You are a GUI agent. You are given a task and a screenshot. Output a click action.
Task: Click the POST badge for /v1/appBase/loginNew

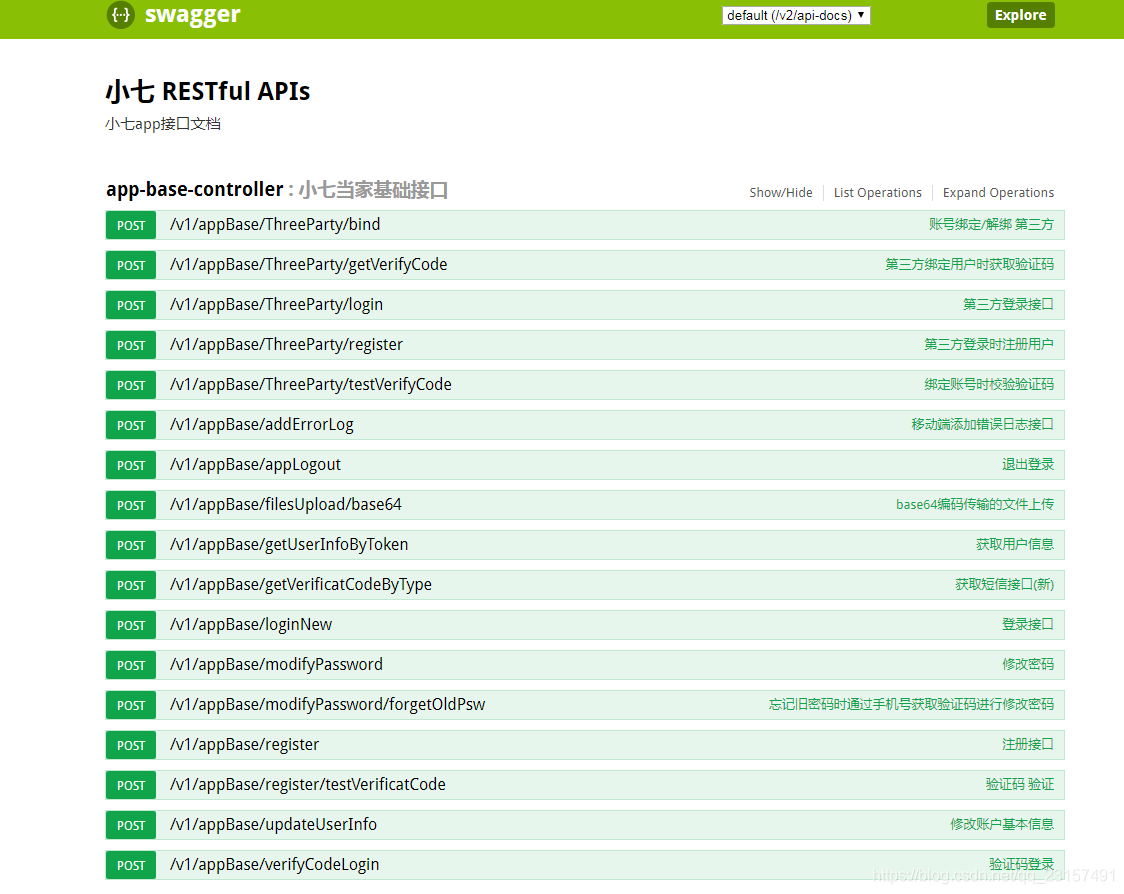(130, 624)
